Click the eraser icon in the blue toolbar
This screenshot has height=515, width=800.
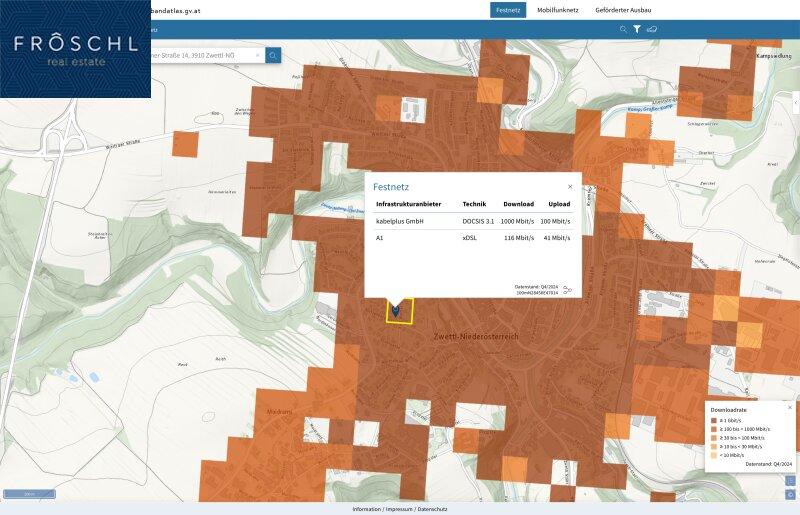coord(652,30)
